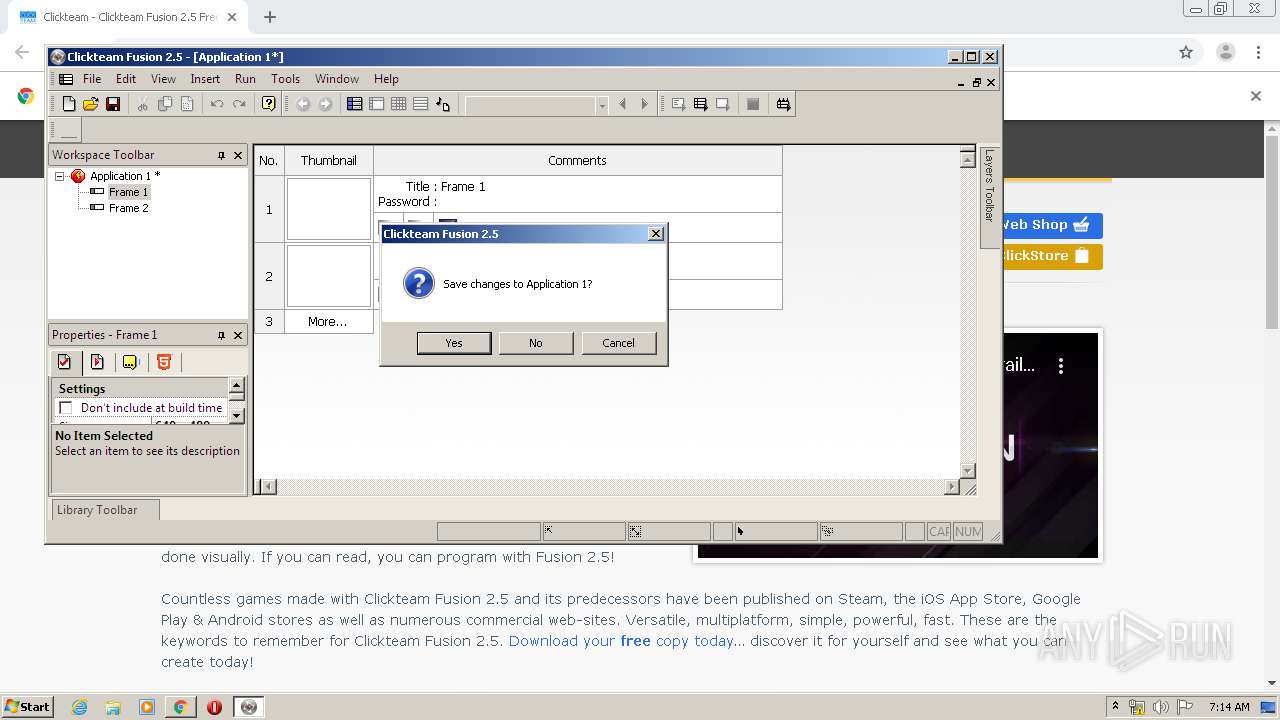
Task: Click the Cut scissors icon
Action: tap(143, 104)
